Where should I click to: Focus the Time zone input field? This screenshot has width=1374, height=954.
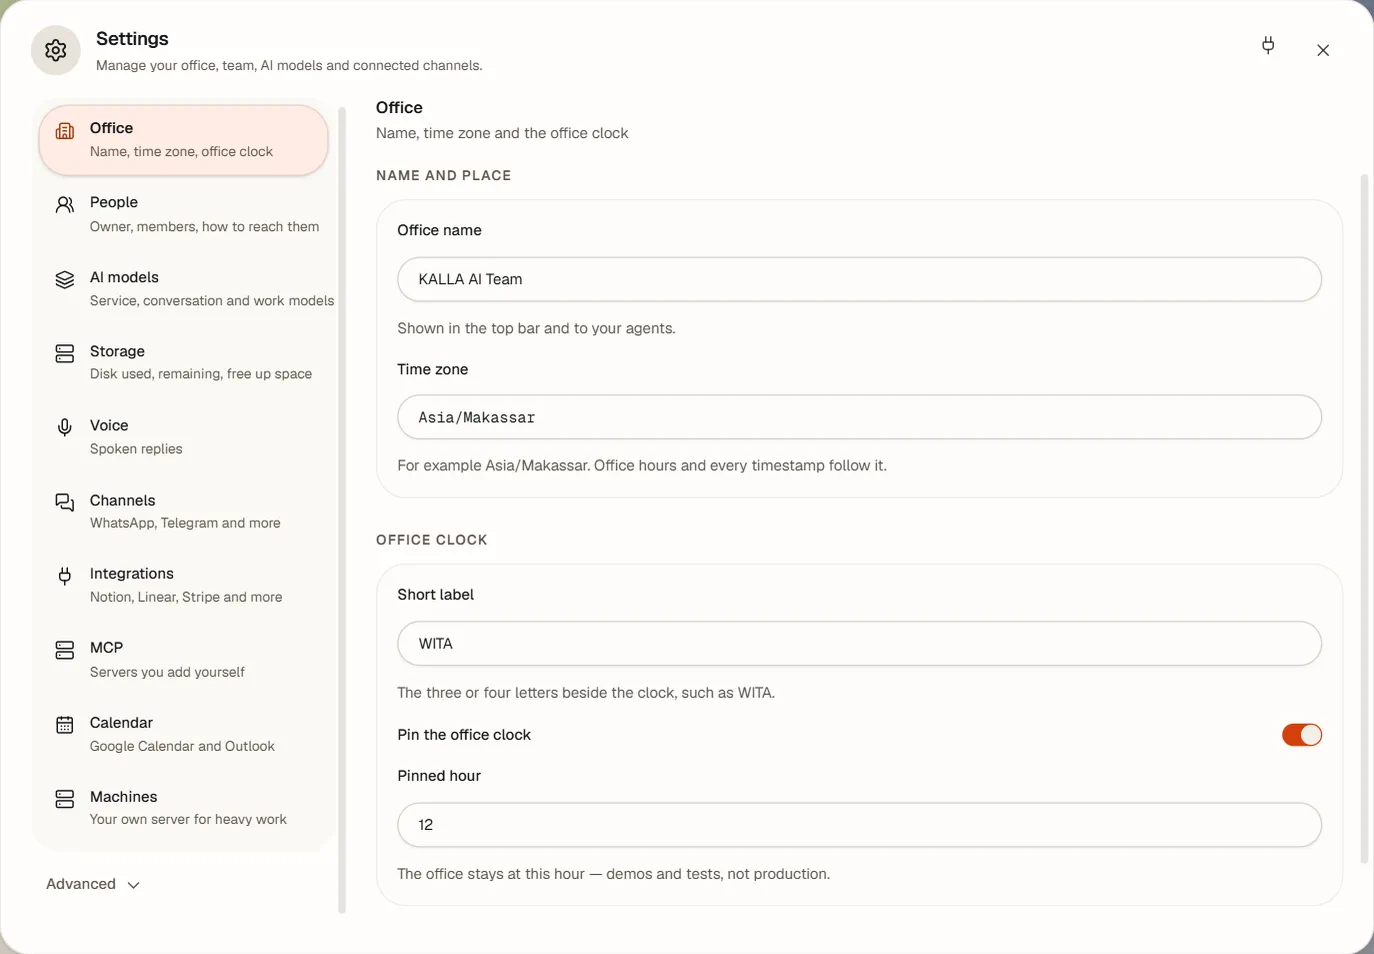(859, 417)
